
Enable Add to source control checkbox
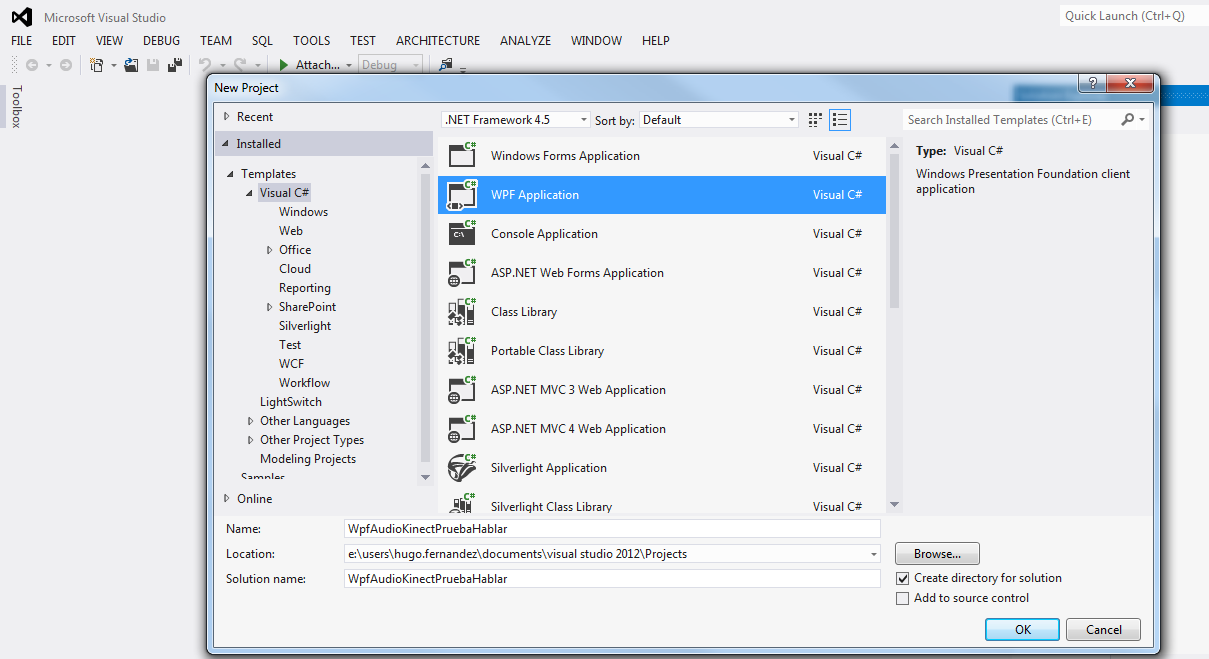coord(903,598)
